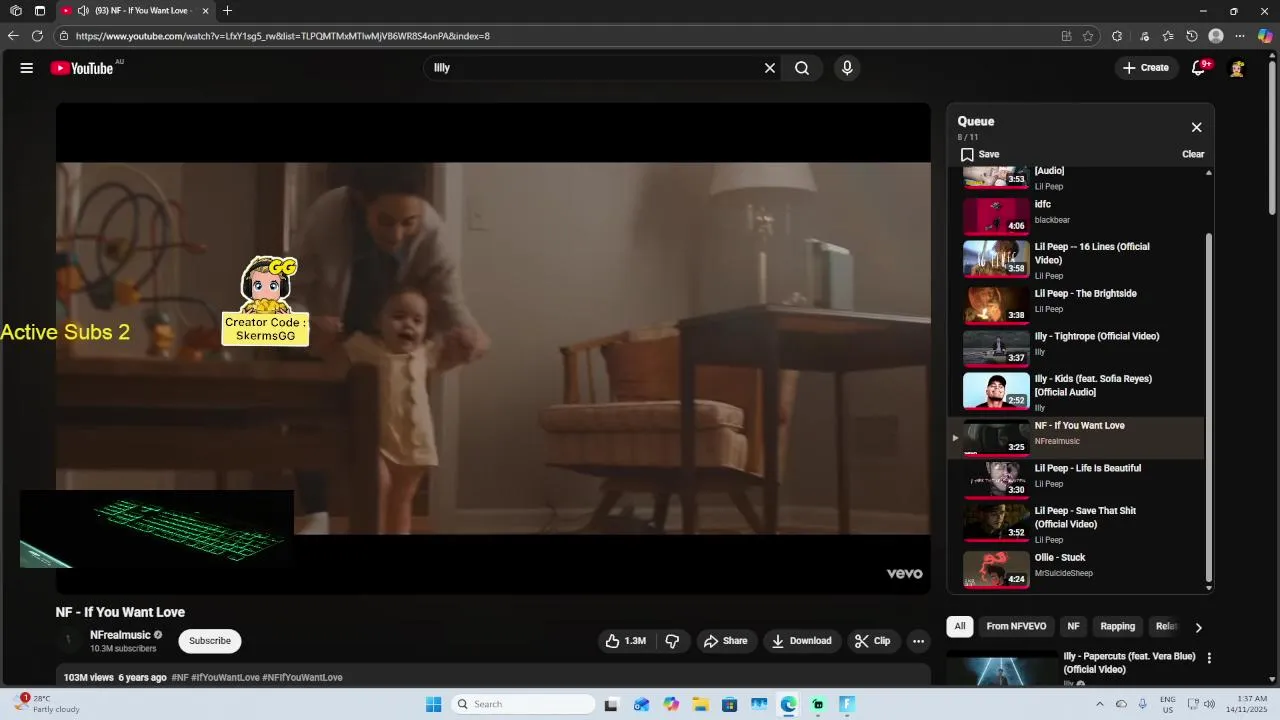Show more filter chips with arrow

click(1198, 627)
